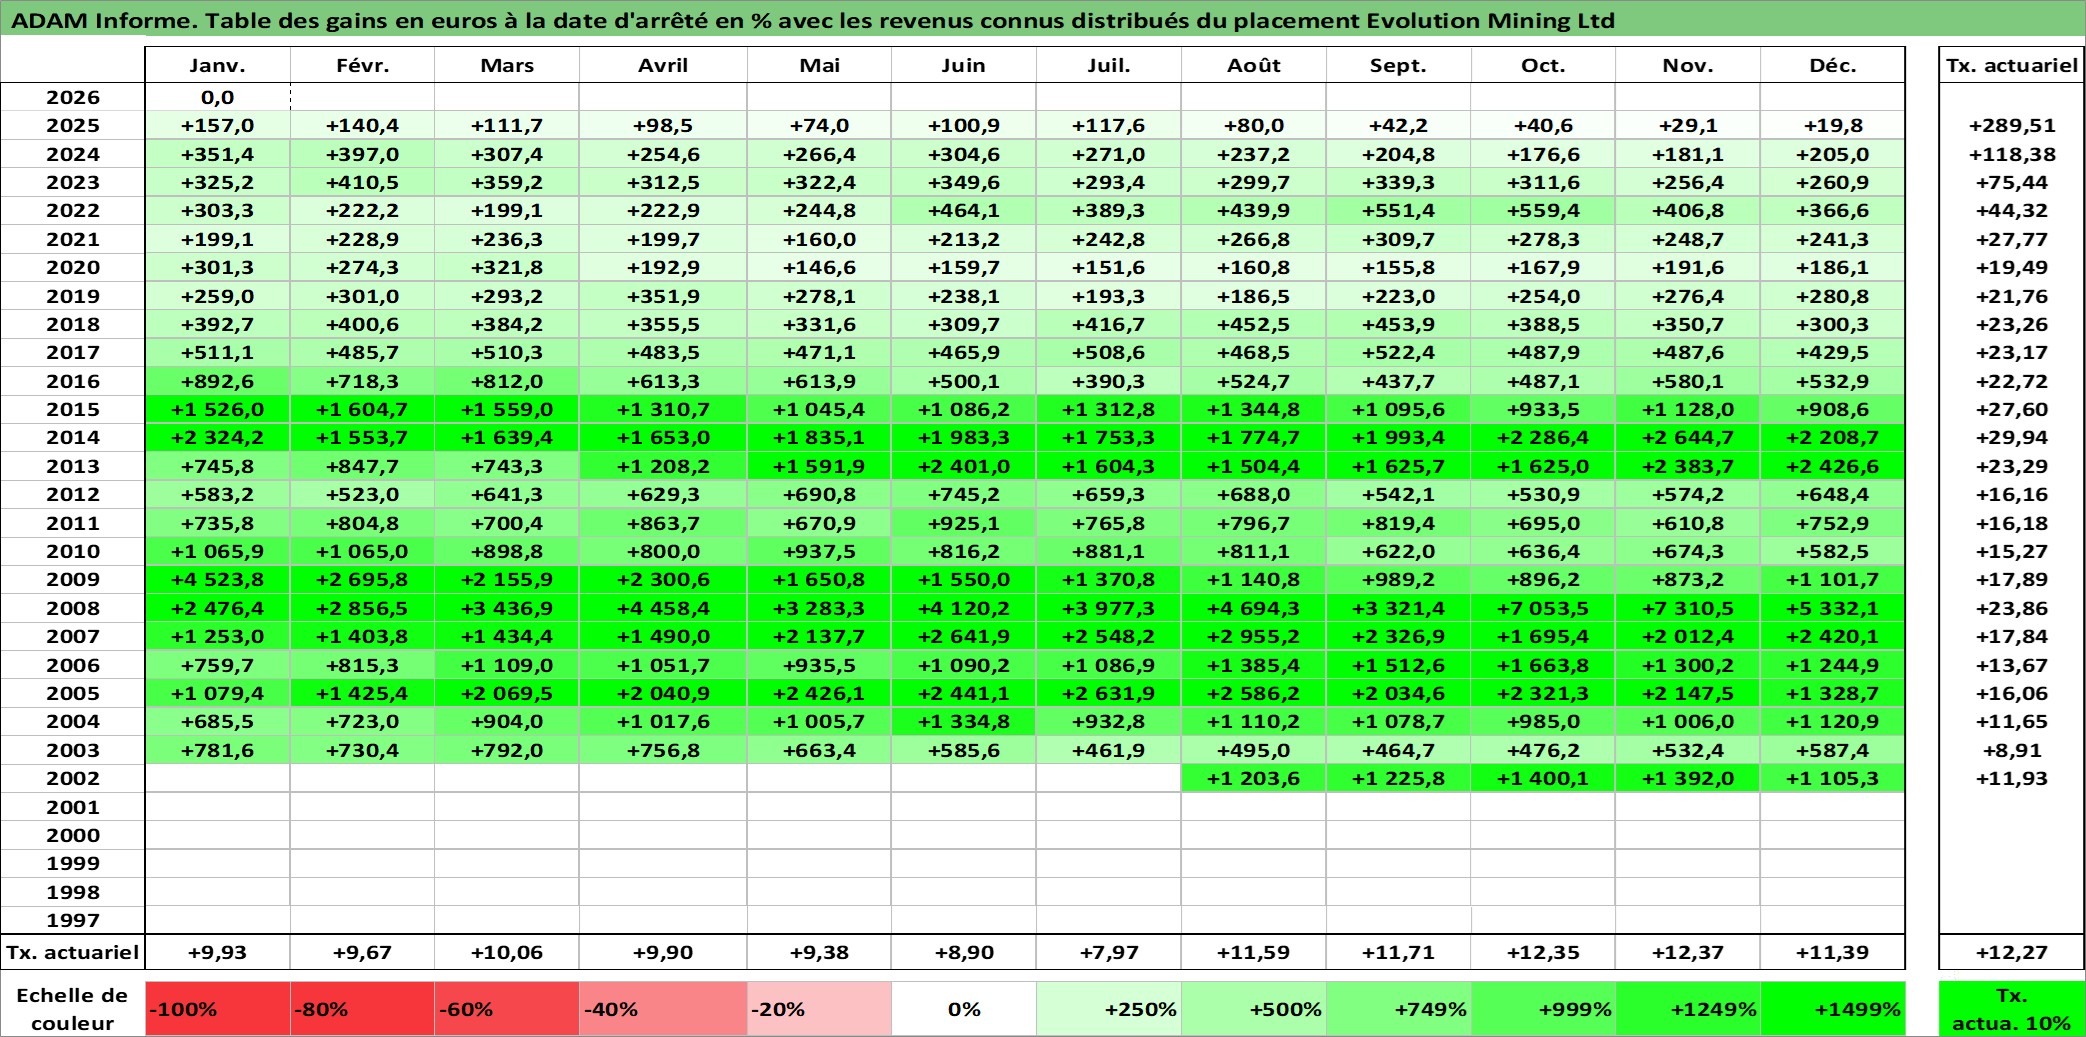The image size is (2086, 1037).
Task: Click the +749% color scale swatch
Action: click(1398, 1009)
